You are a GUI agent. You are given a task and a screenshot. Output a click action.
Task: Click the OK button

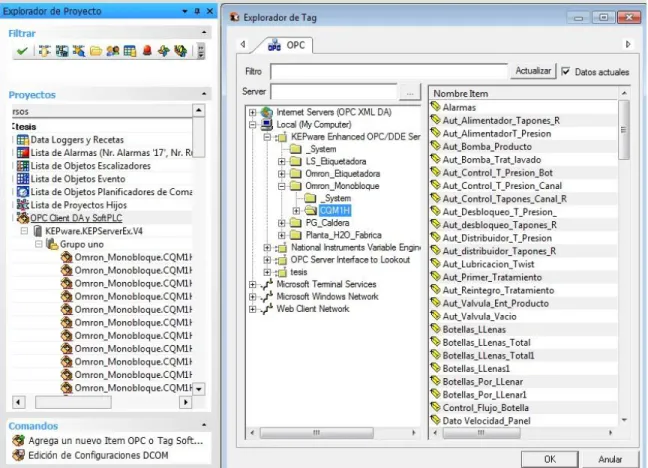pyautogui.click(x=550, y=459)
